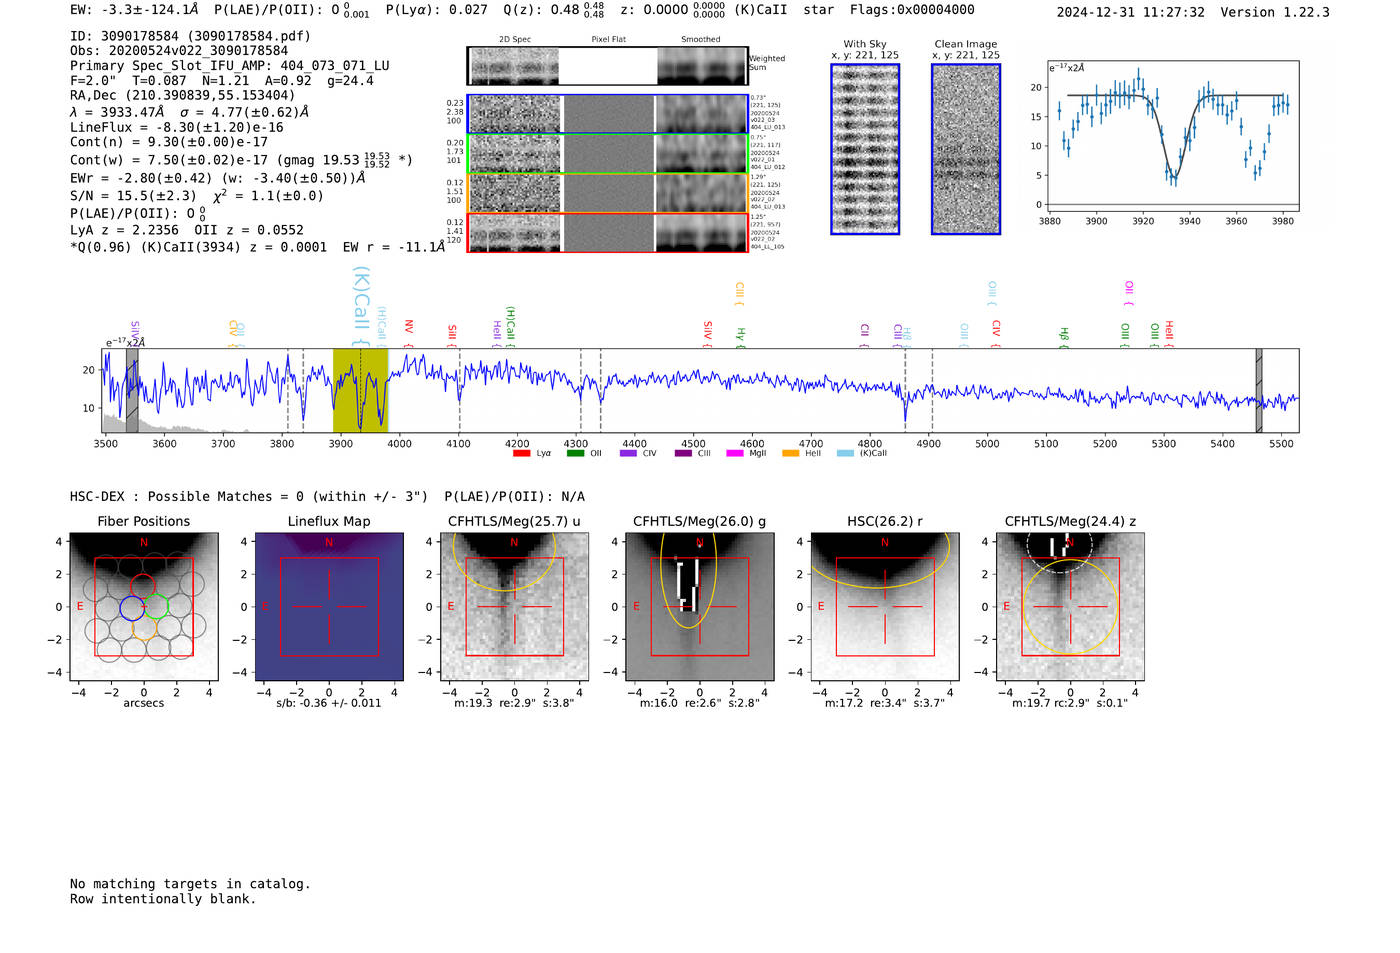The image size is (1400, 953).
Task: Select the Fiber Positions cutout
Action: pos(144,607)
